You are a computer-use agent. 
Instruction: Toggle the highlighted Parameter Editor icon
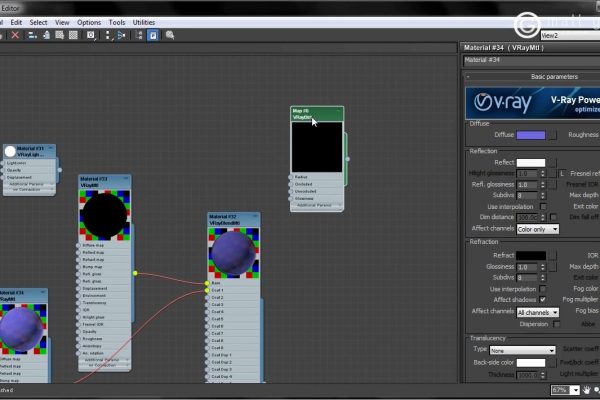[x=153, y=35]
